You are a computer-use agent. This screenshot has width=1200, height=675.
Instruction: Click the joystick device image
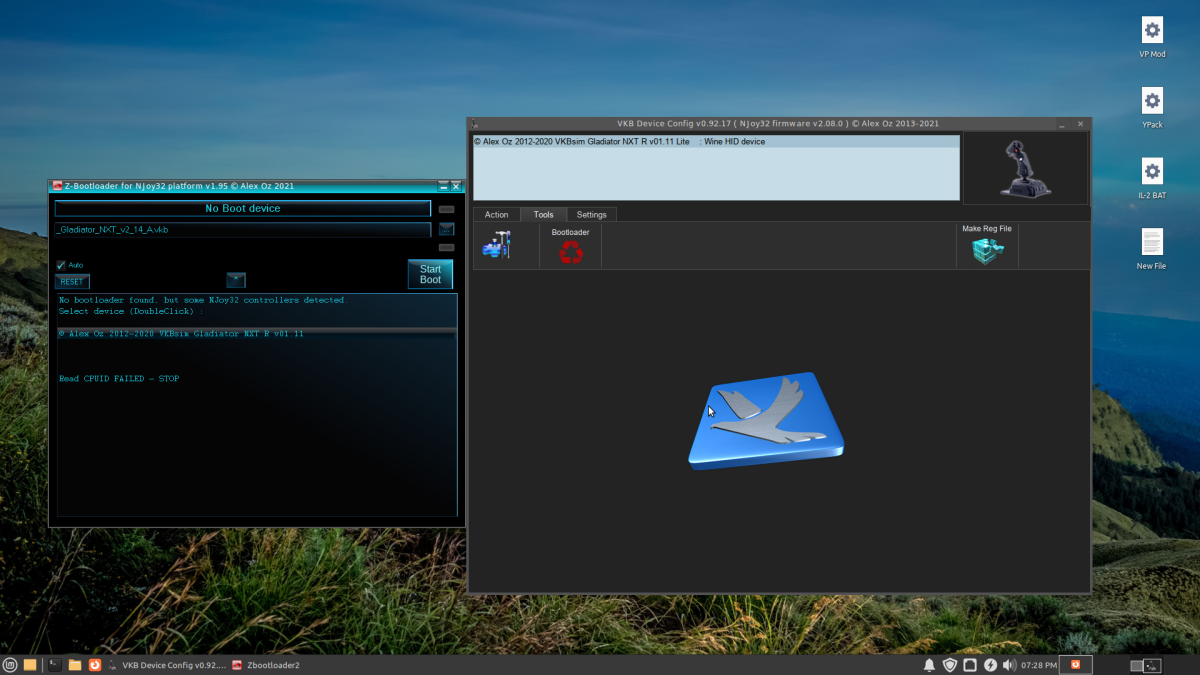[1023, 169]
